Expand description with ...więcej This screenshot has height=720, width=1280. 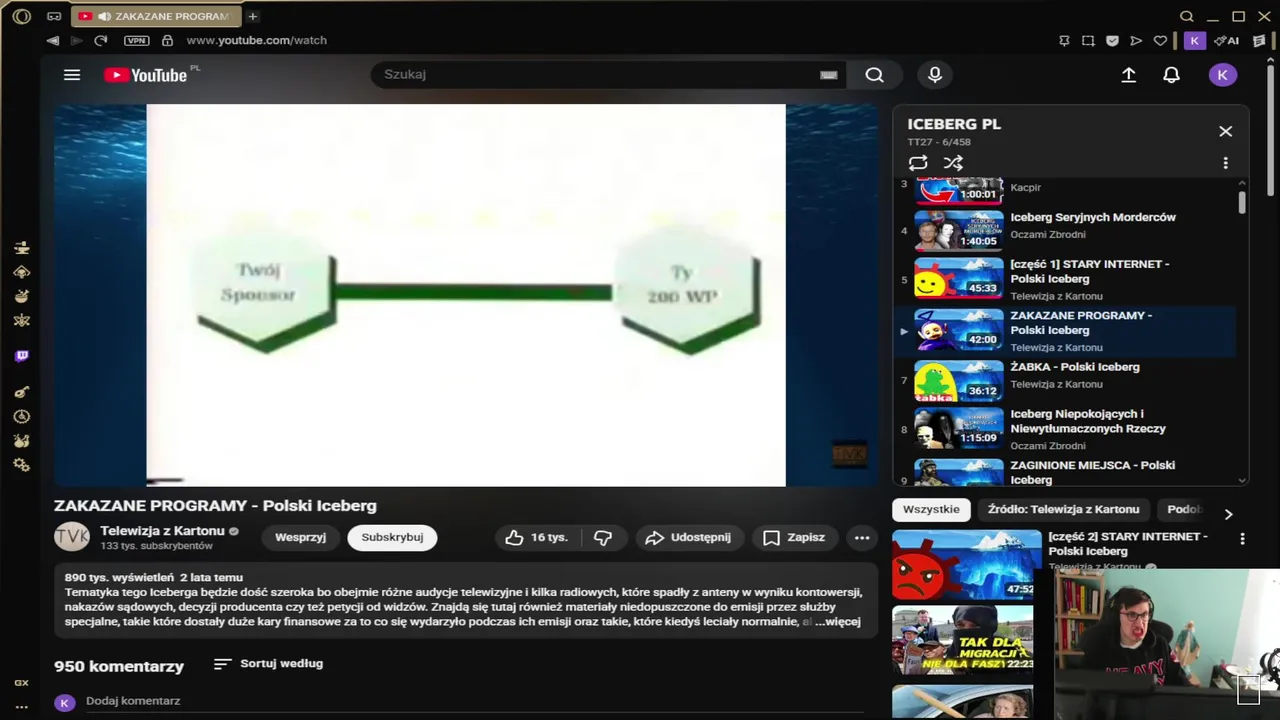[837, 622]
